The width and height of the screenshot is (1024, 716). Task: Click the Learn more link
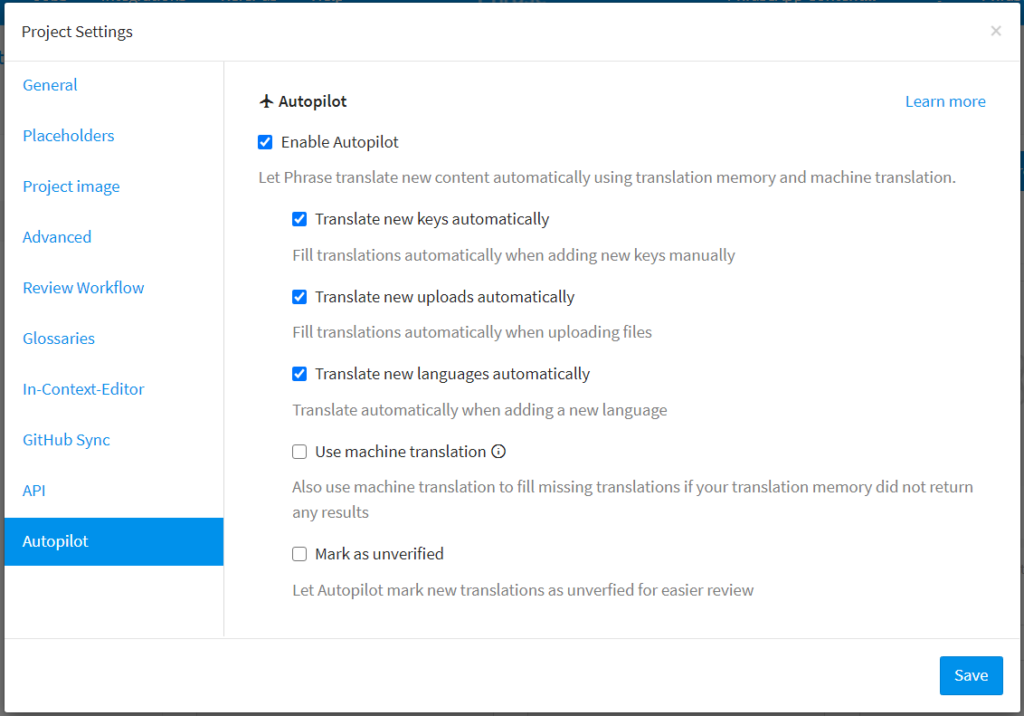945,101
